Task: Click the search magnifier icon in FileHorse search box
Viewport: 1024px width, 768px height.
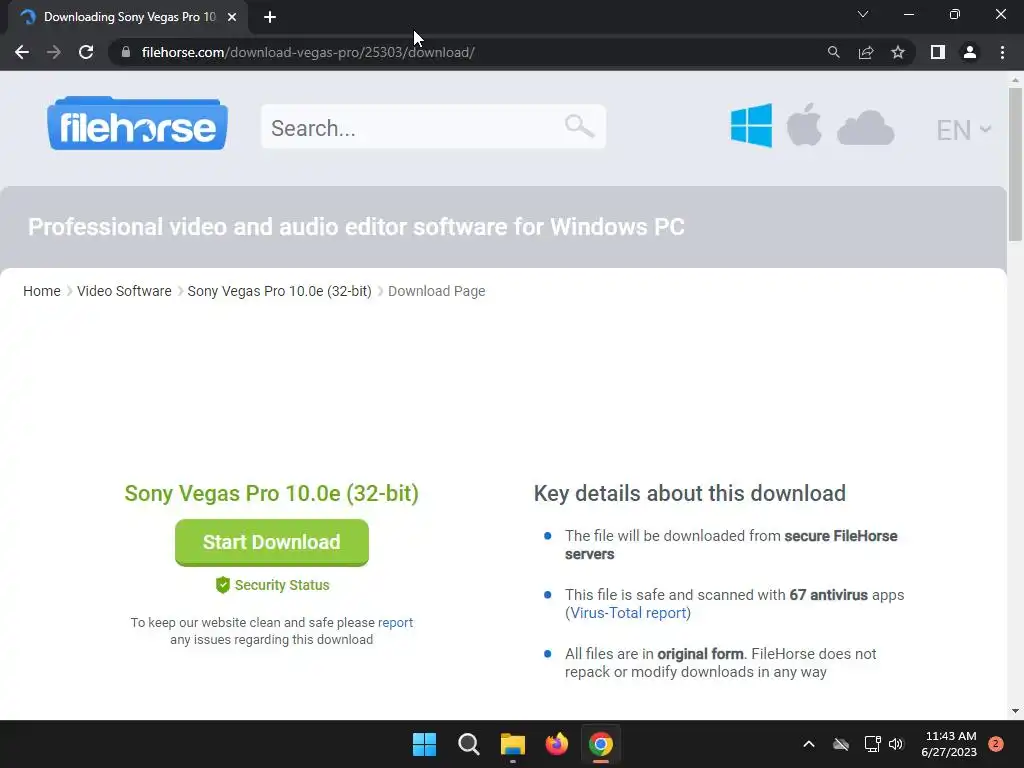Action: pos(579,126)
